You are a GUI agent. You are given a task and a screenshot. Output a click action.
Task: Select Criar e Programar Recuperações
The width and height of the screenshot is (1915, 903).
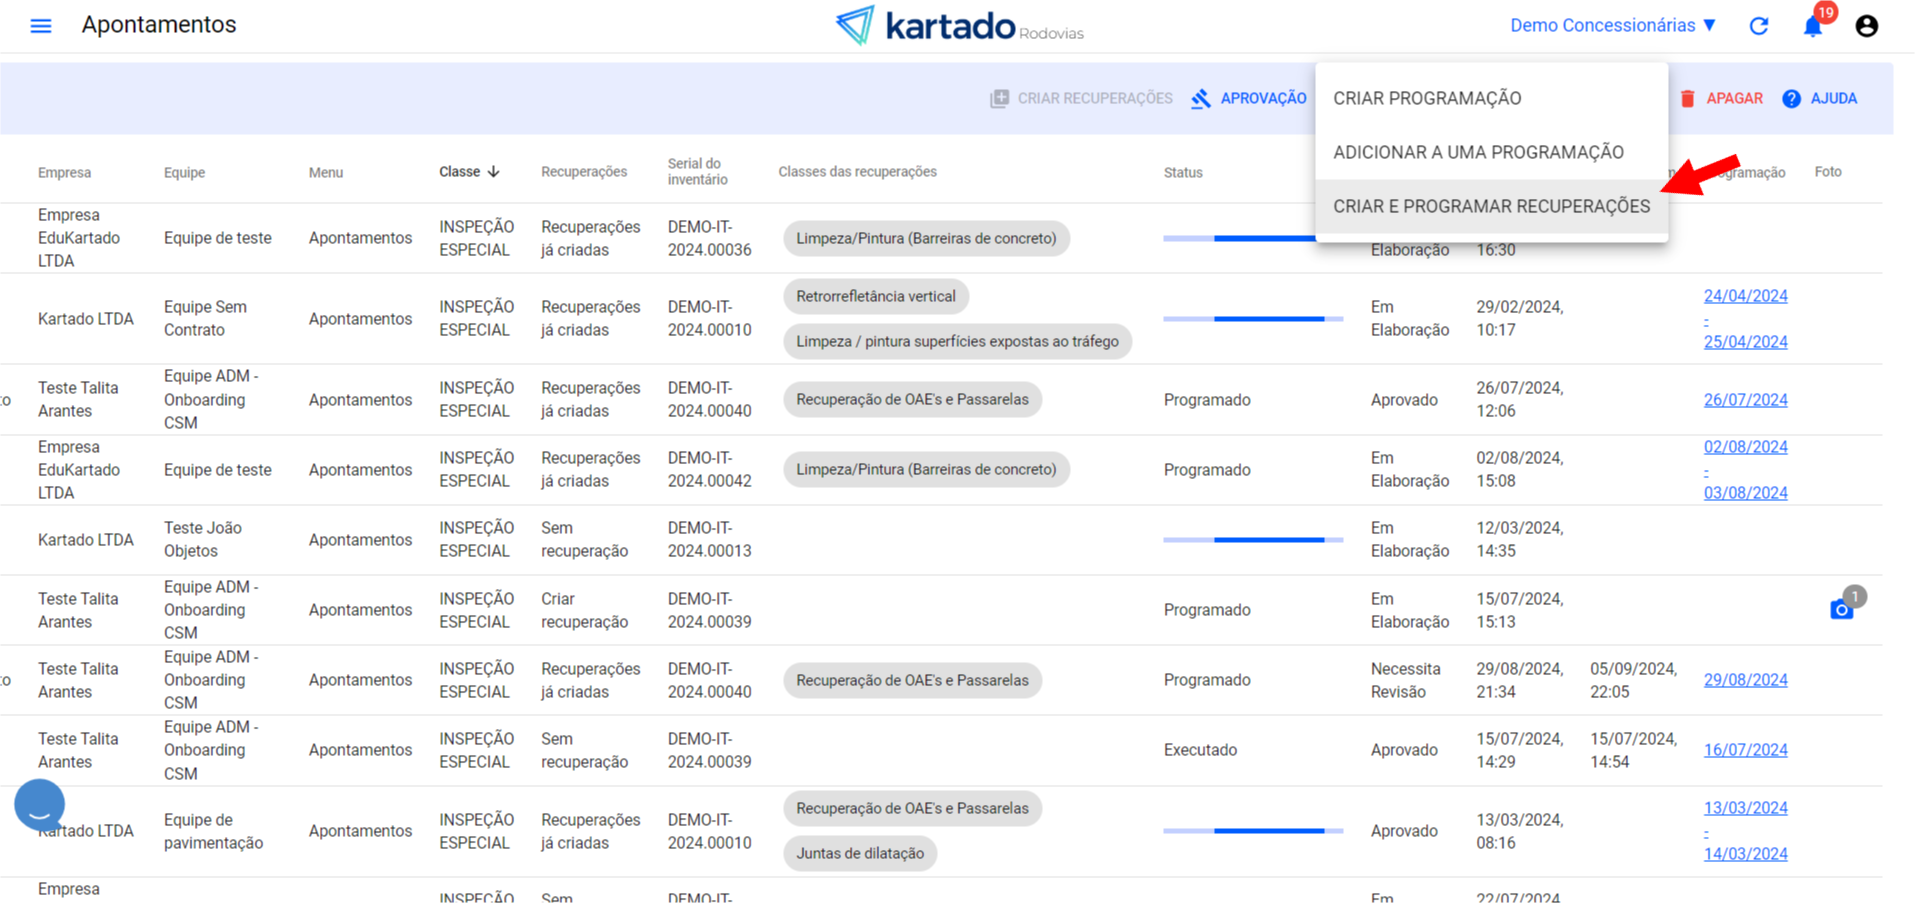tap(1491, 206)
